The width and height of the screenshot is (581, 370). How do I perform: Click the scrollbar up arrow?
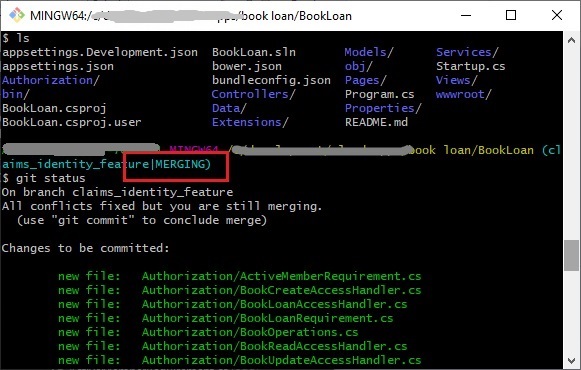point(572,40)
